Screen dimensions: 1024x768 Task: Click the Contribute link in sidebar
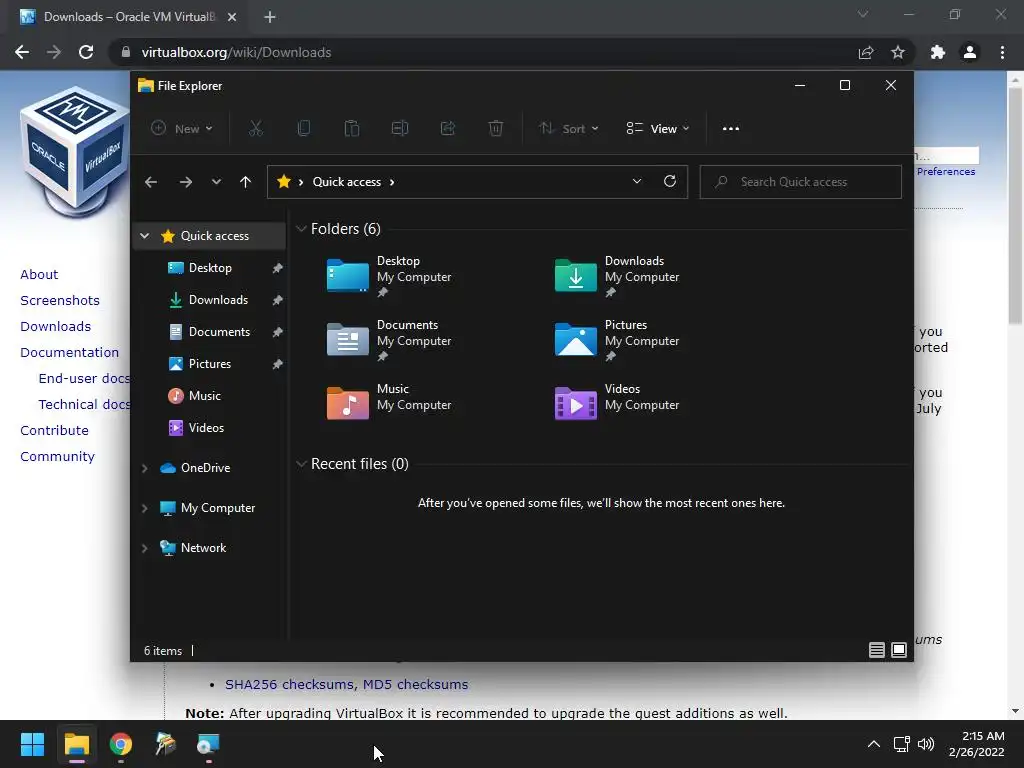54,430
